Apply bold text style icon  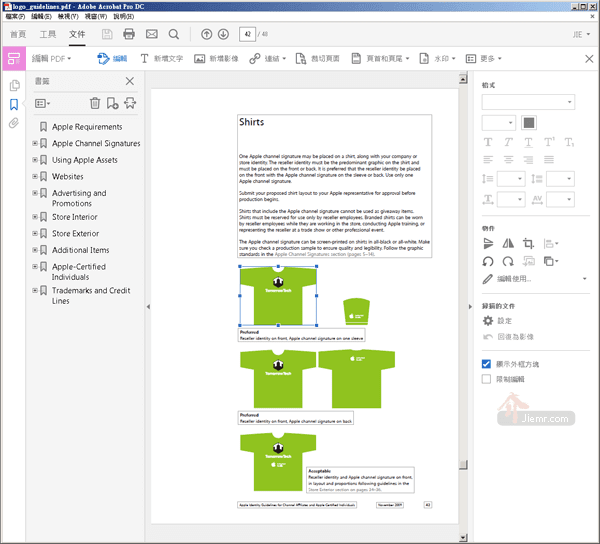[x=488, y=142]
